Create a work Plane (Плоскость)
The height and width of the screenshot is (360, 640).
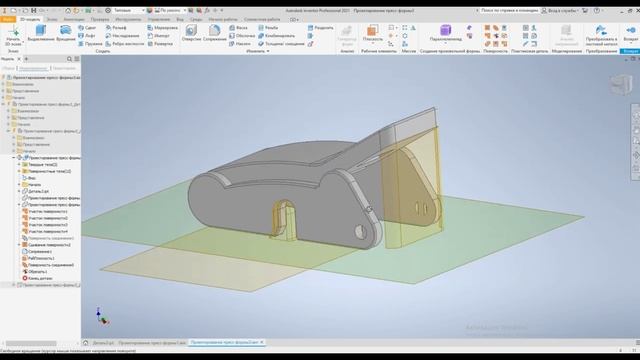coord(373,33)
